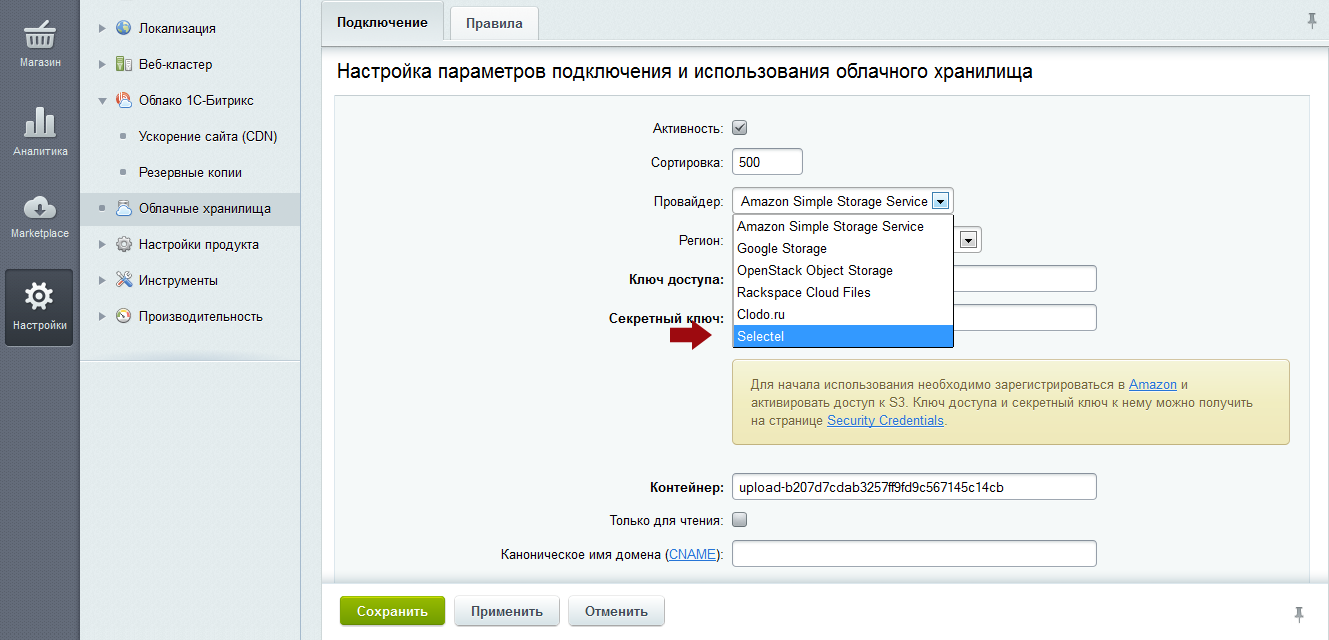Open Настройки продукта menu item
1329x640 pixels.
pyautogui.click(x=199, y=244)
